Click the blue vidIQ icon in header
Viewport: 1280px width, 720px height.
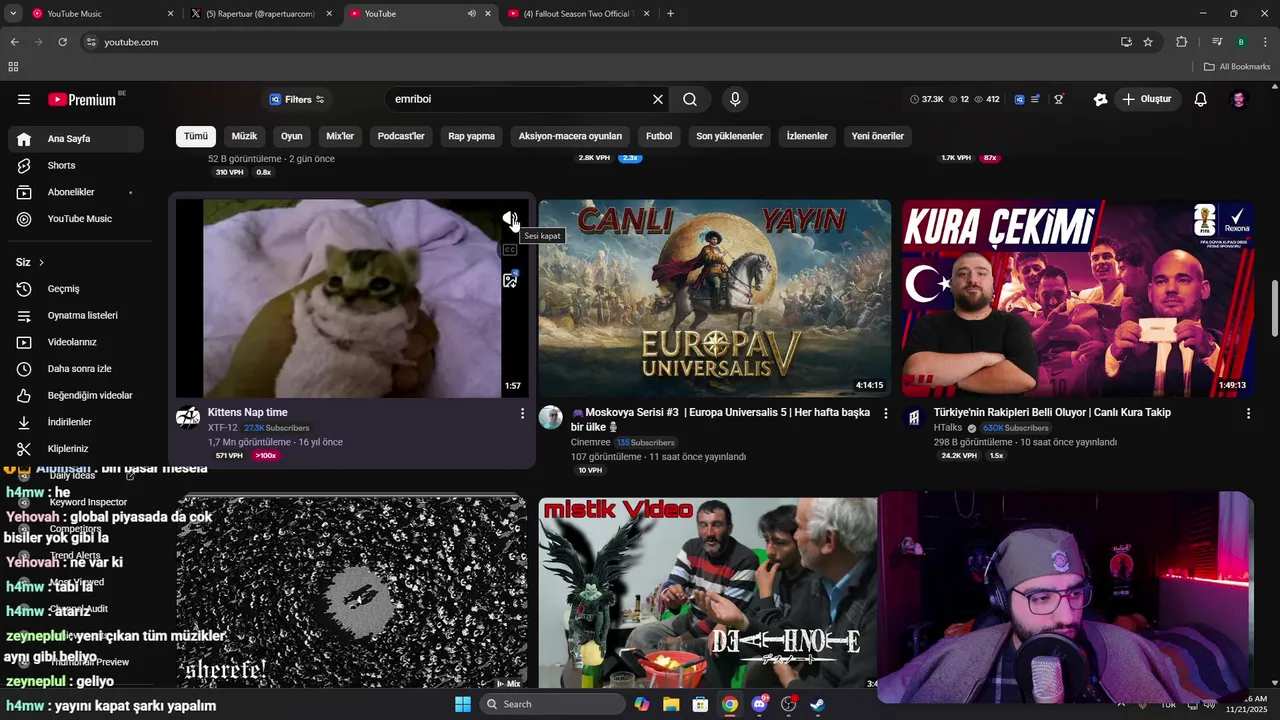click(1019, 99)
